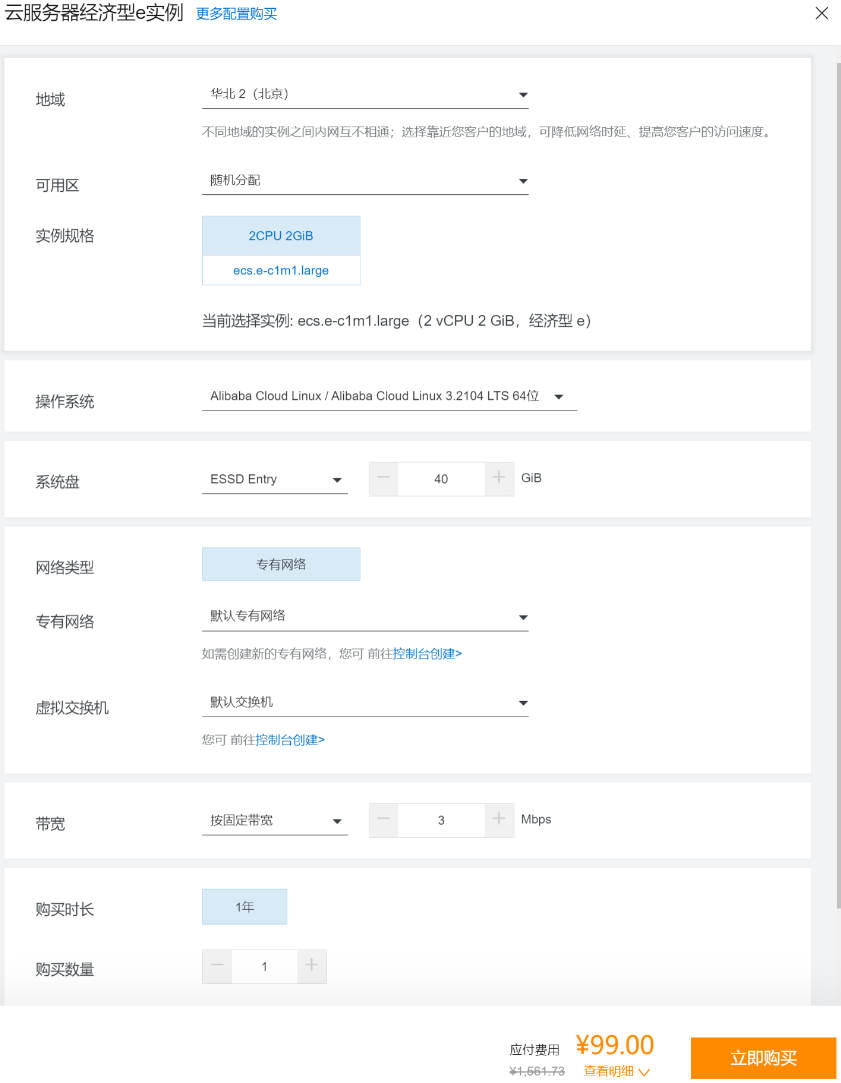The width and height of the screenshot is (841, 1083).
Task: Expand the 地域 region dropdown
Action: (365, 95)
